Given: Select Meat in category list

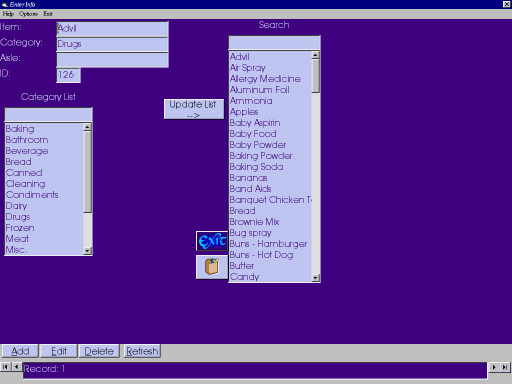Looking at the screenshot, I should (44, 239).
